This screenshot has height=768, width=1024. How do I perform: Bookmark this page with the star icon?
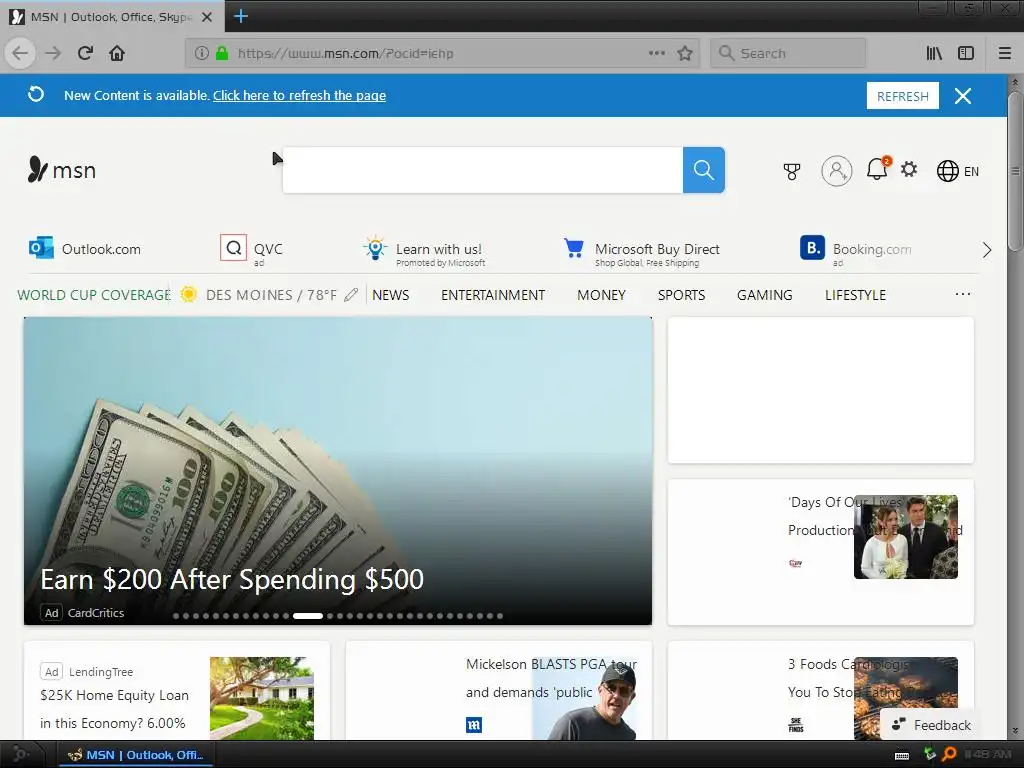point(684,53)
